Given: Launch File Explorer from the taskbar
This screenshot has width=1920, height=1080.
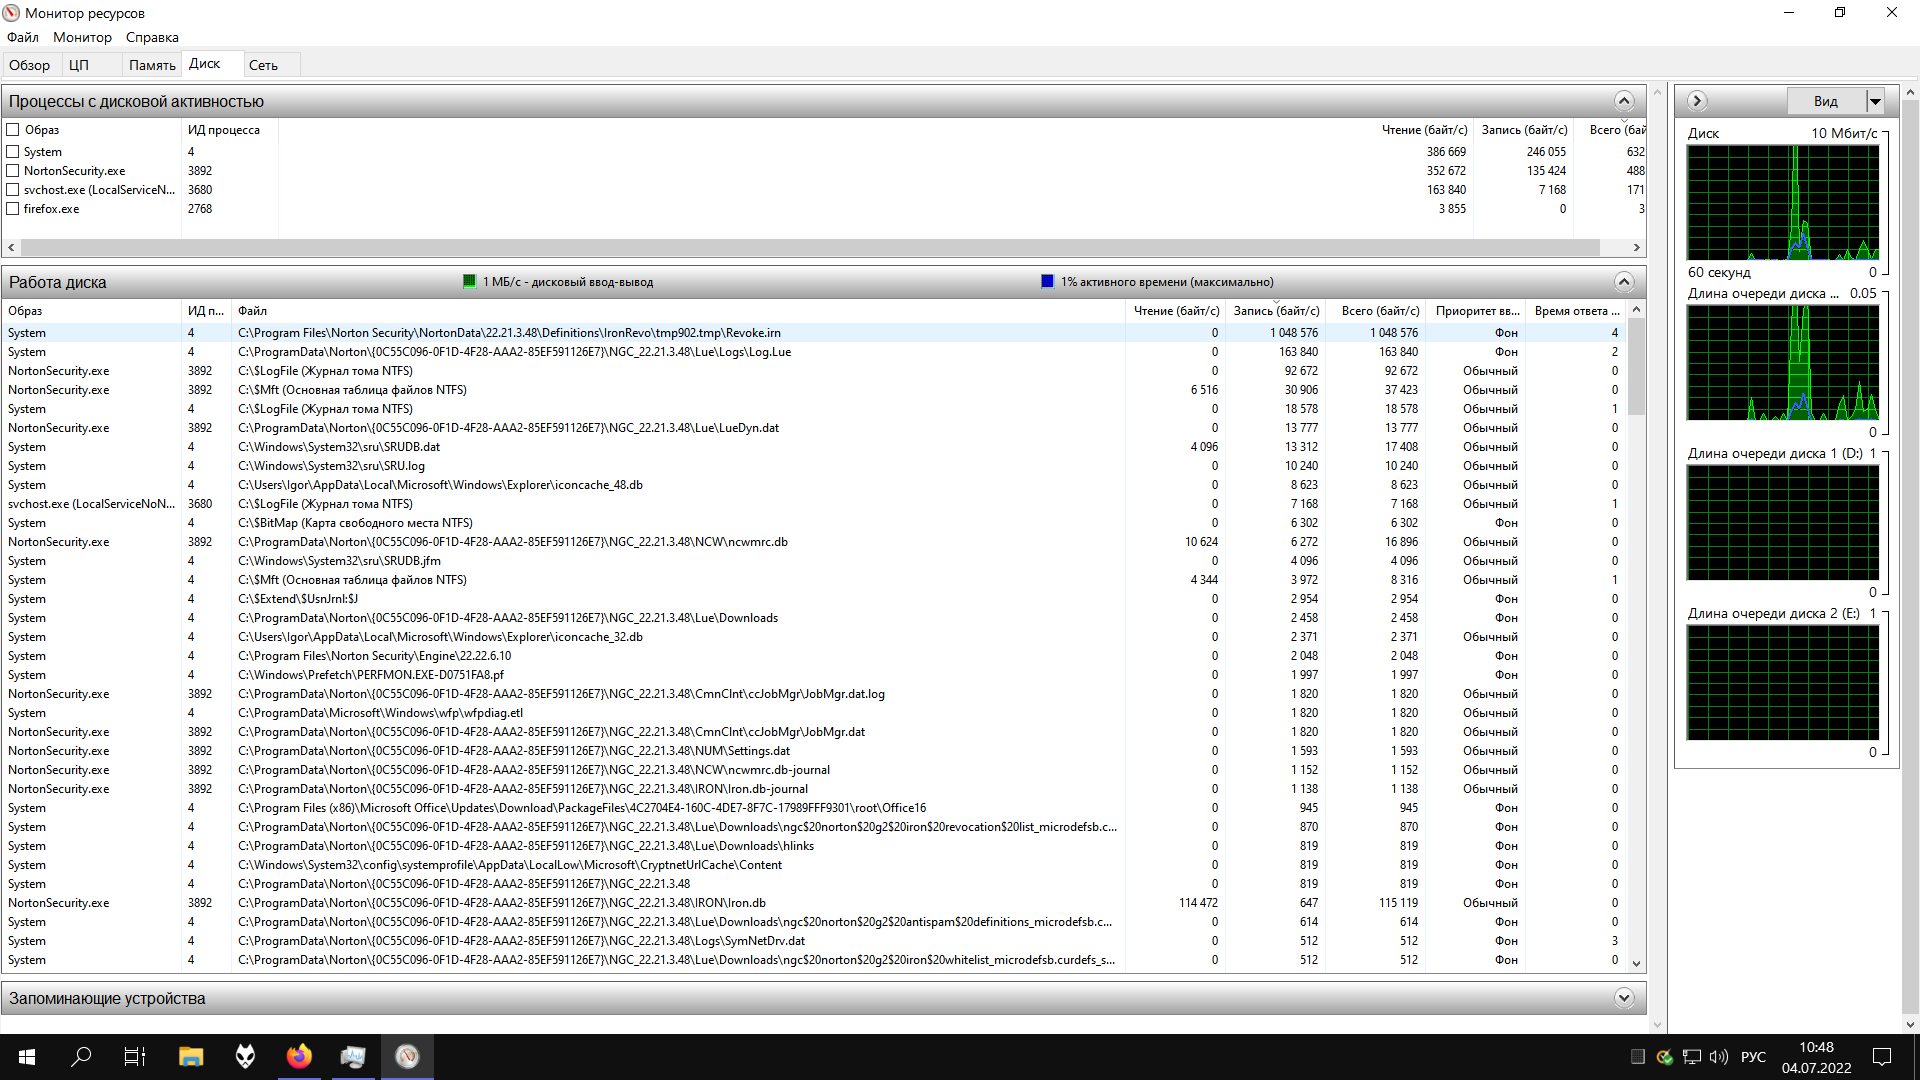Looking at the screenshot, I should pyautogui.click(x=191, y=1056).
